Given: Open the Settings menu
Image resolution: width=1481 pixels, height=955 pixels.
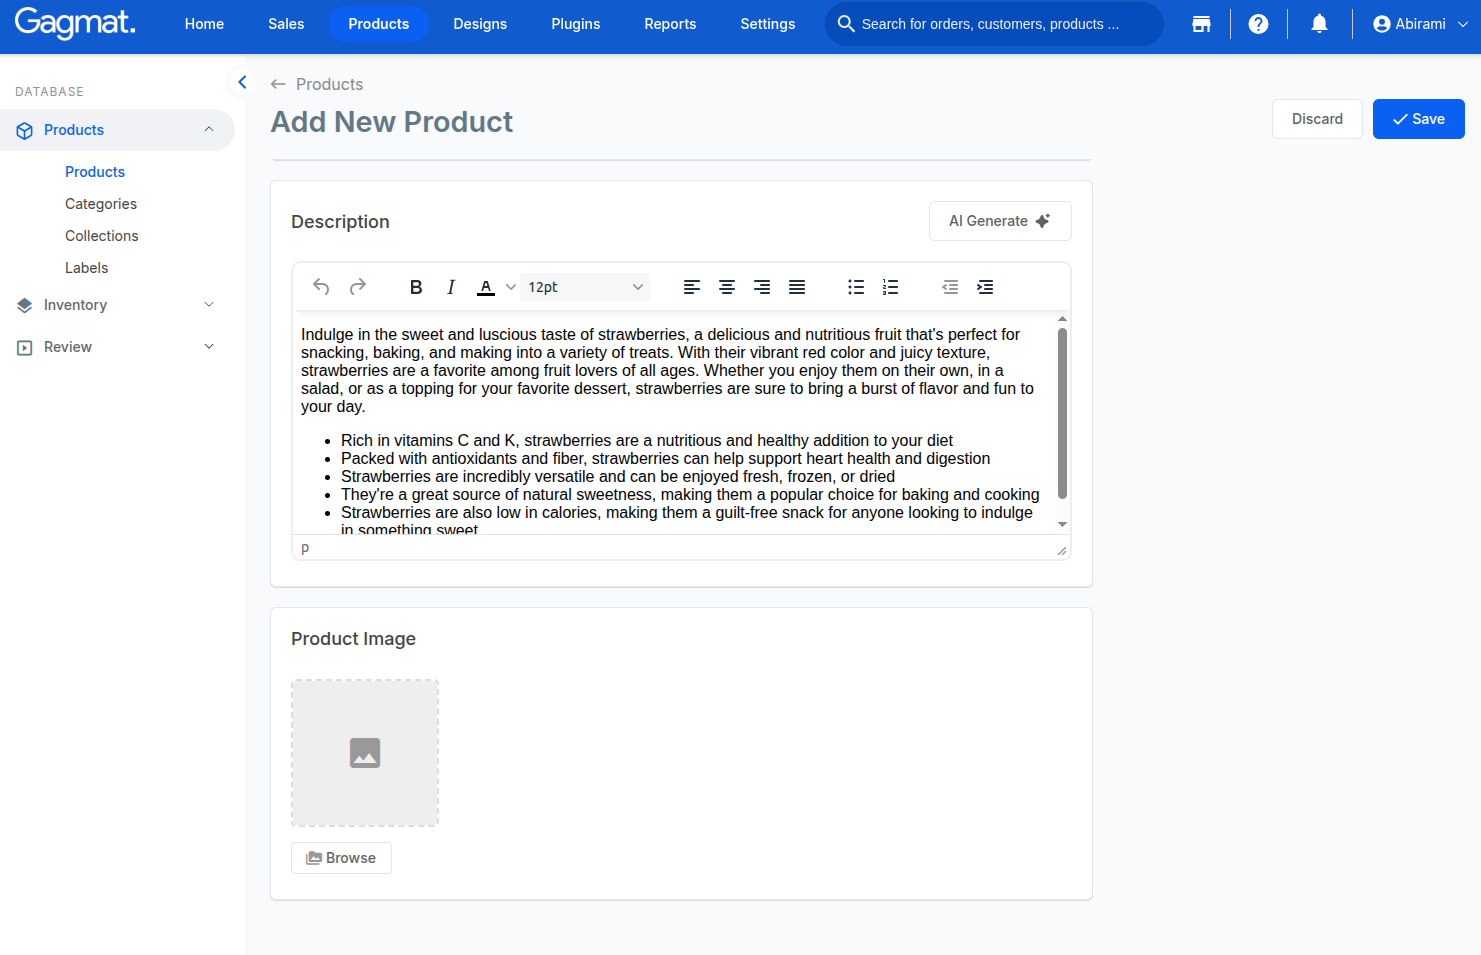Looking at the screenshot, I should pos(768,24).
